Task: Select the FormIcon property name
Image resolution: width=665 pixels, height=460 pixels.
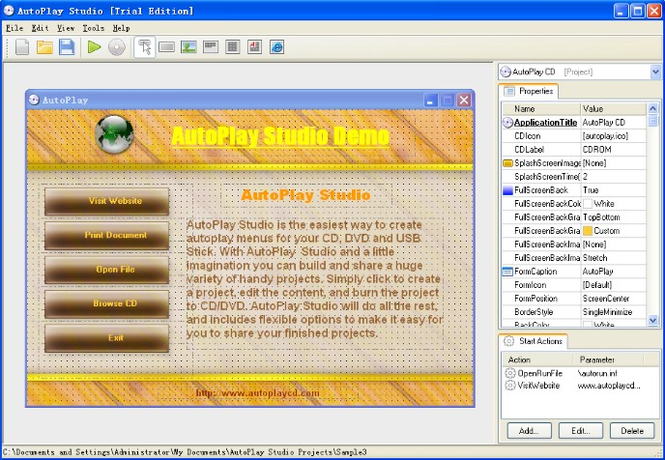Action: coord(530,285)
